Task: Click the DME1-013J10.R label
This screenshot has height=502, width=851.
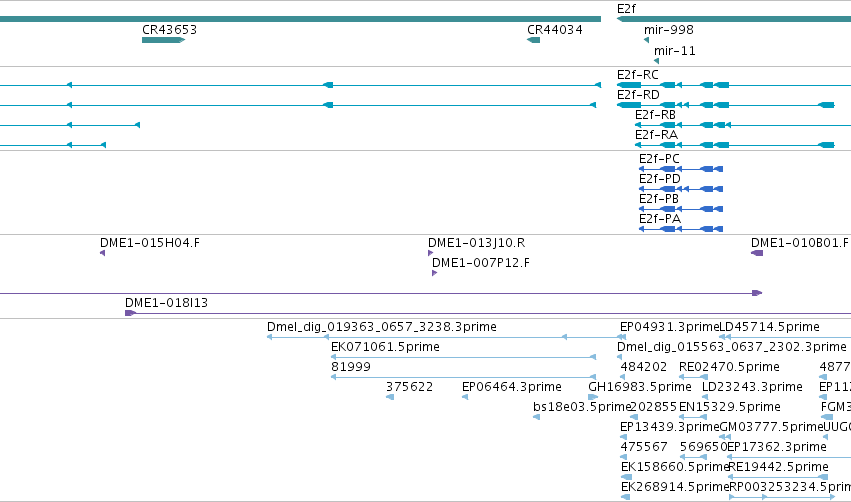Action: pos(477,243)
